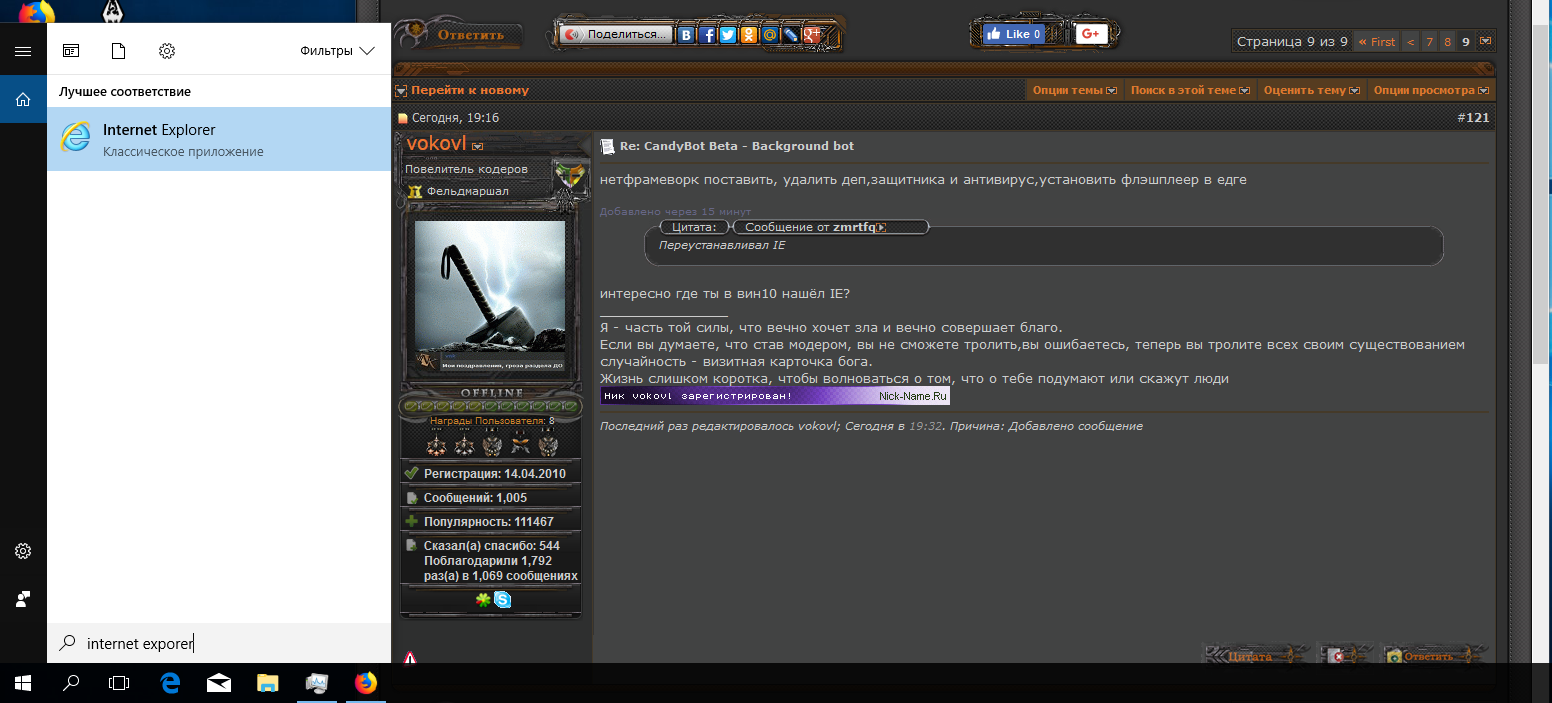Image resolution: width=1552 pixels, height=703 pixels.
Task: Open the Опции темы dropdown menu
Action: [1074, 90]
